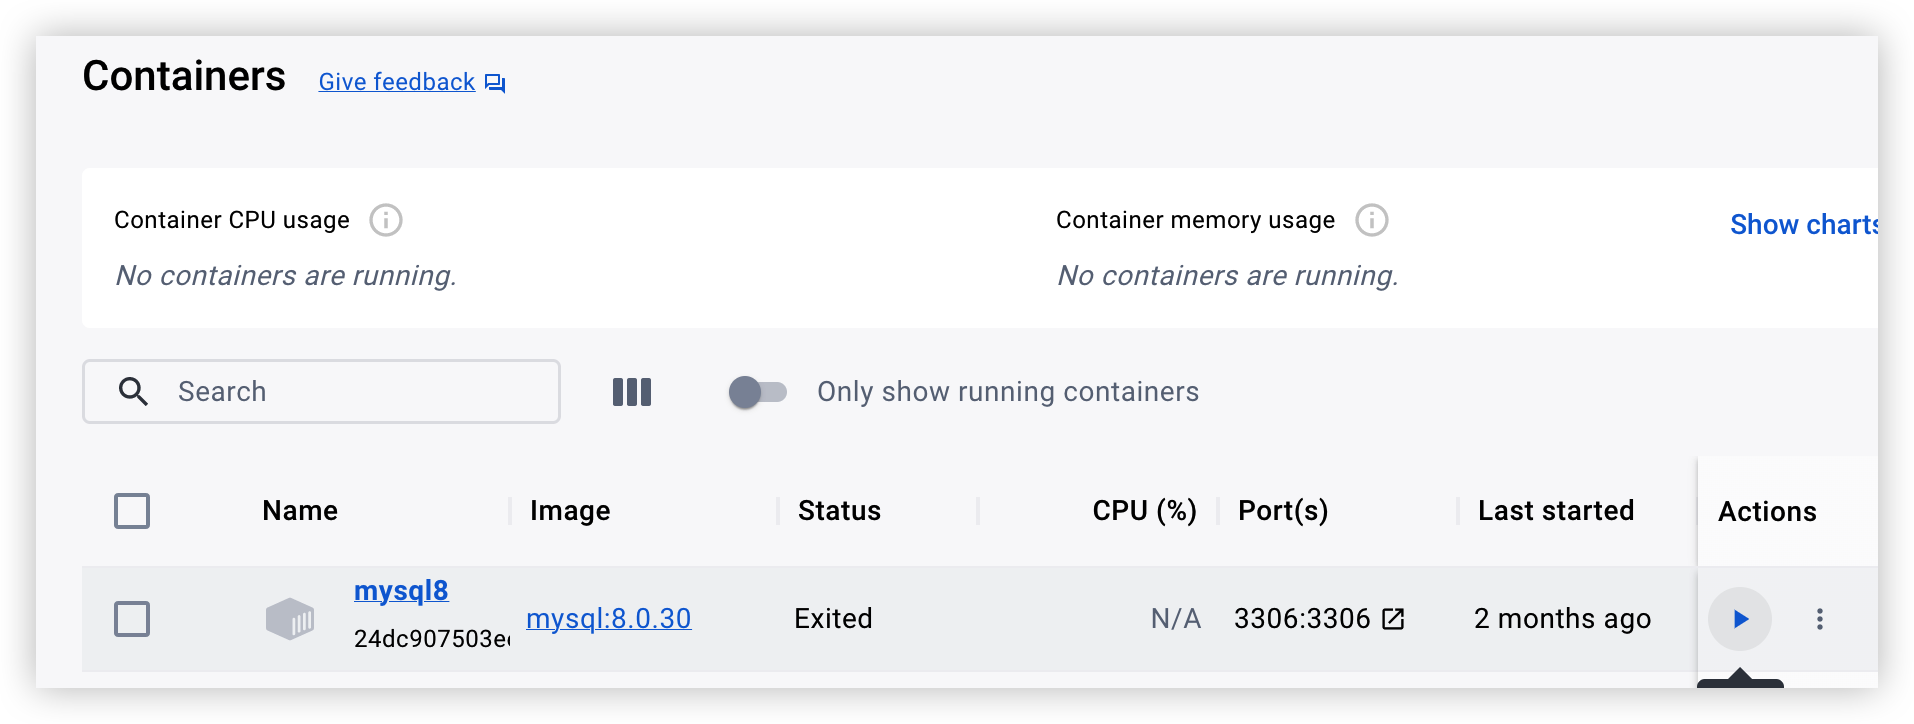
Task: Open the feedback speech bubble icon
Action: point(495,83)
